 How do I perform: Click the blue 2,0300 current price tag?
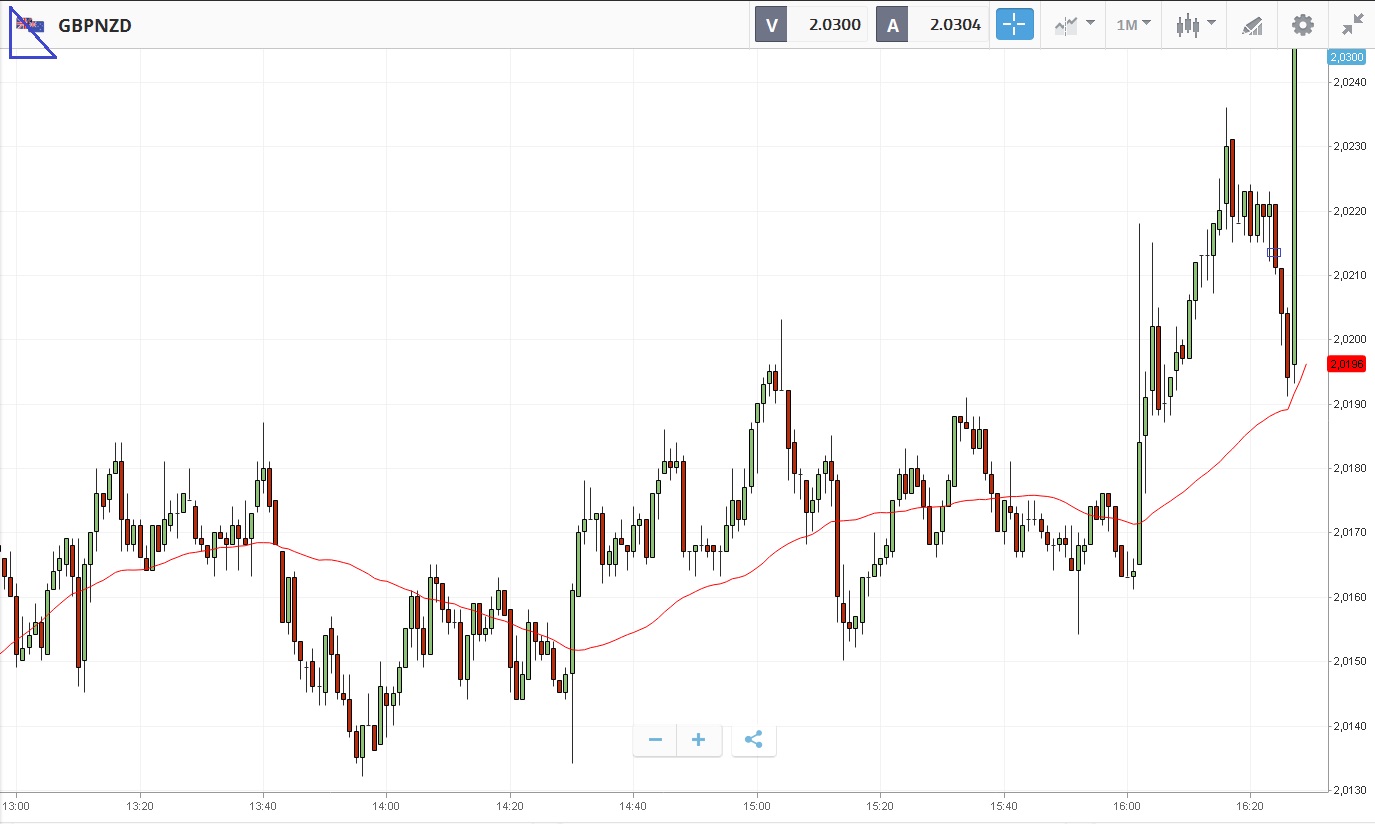[x=1346, y=57]
